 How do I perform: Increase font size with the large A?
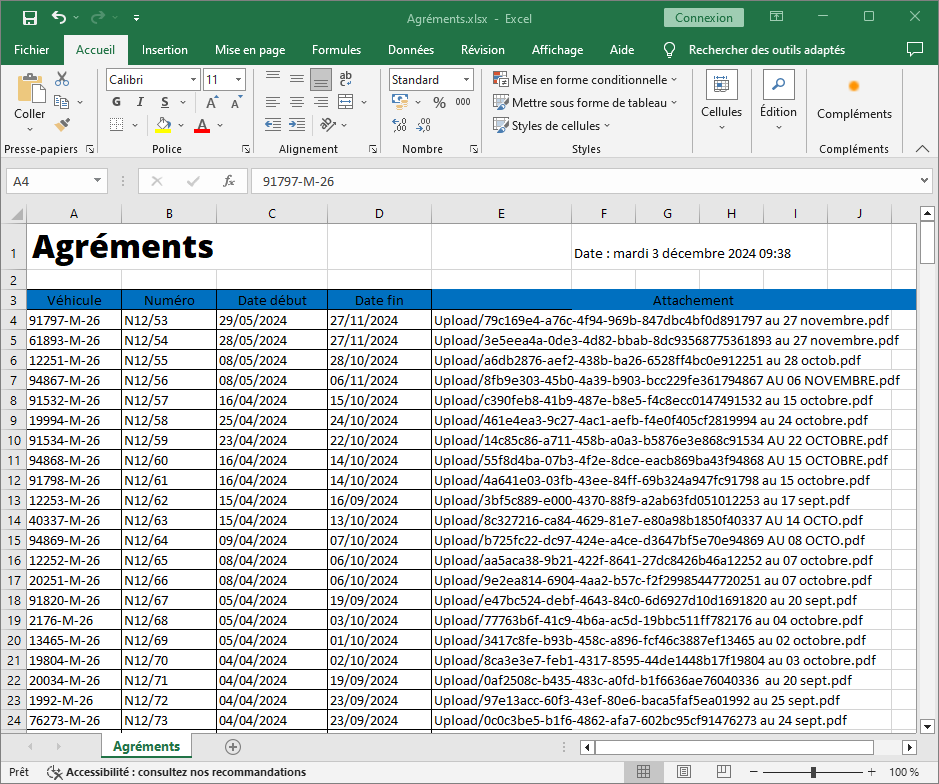click(211, 102)
